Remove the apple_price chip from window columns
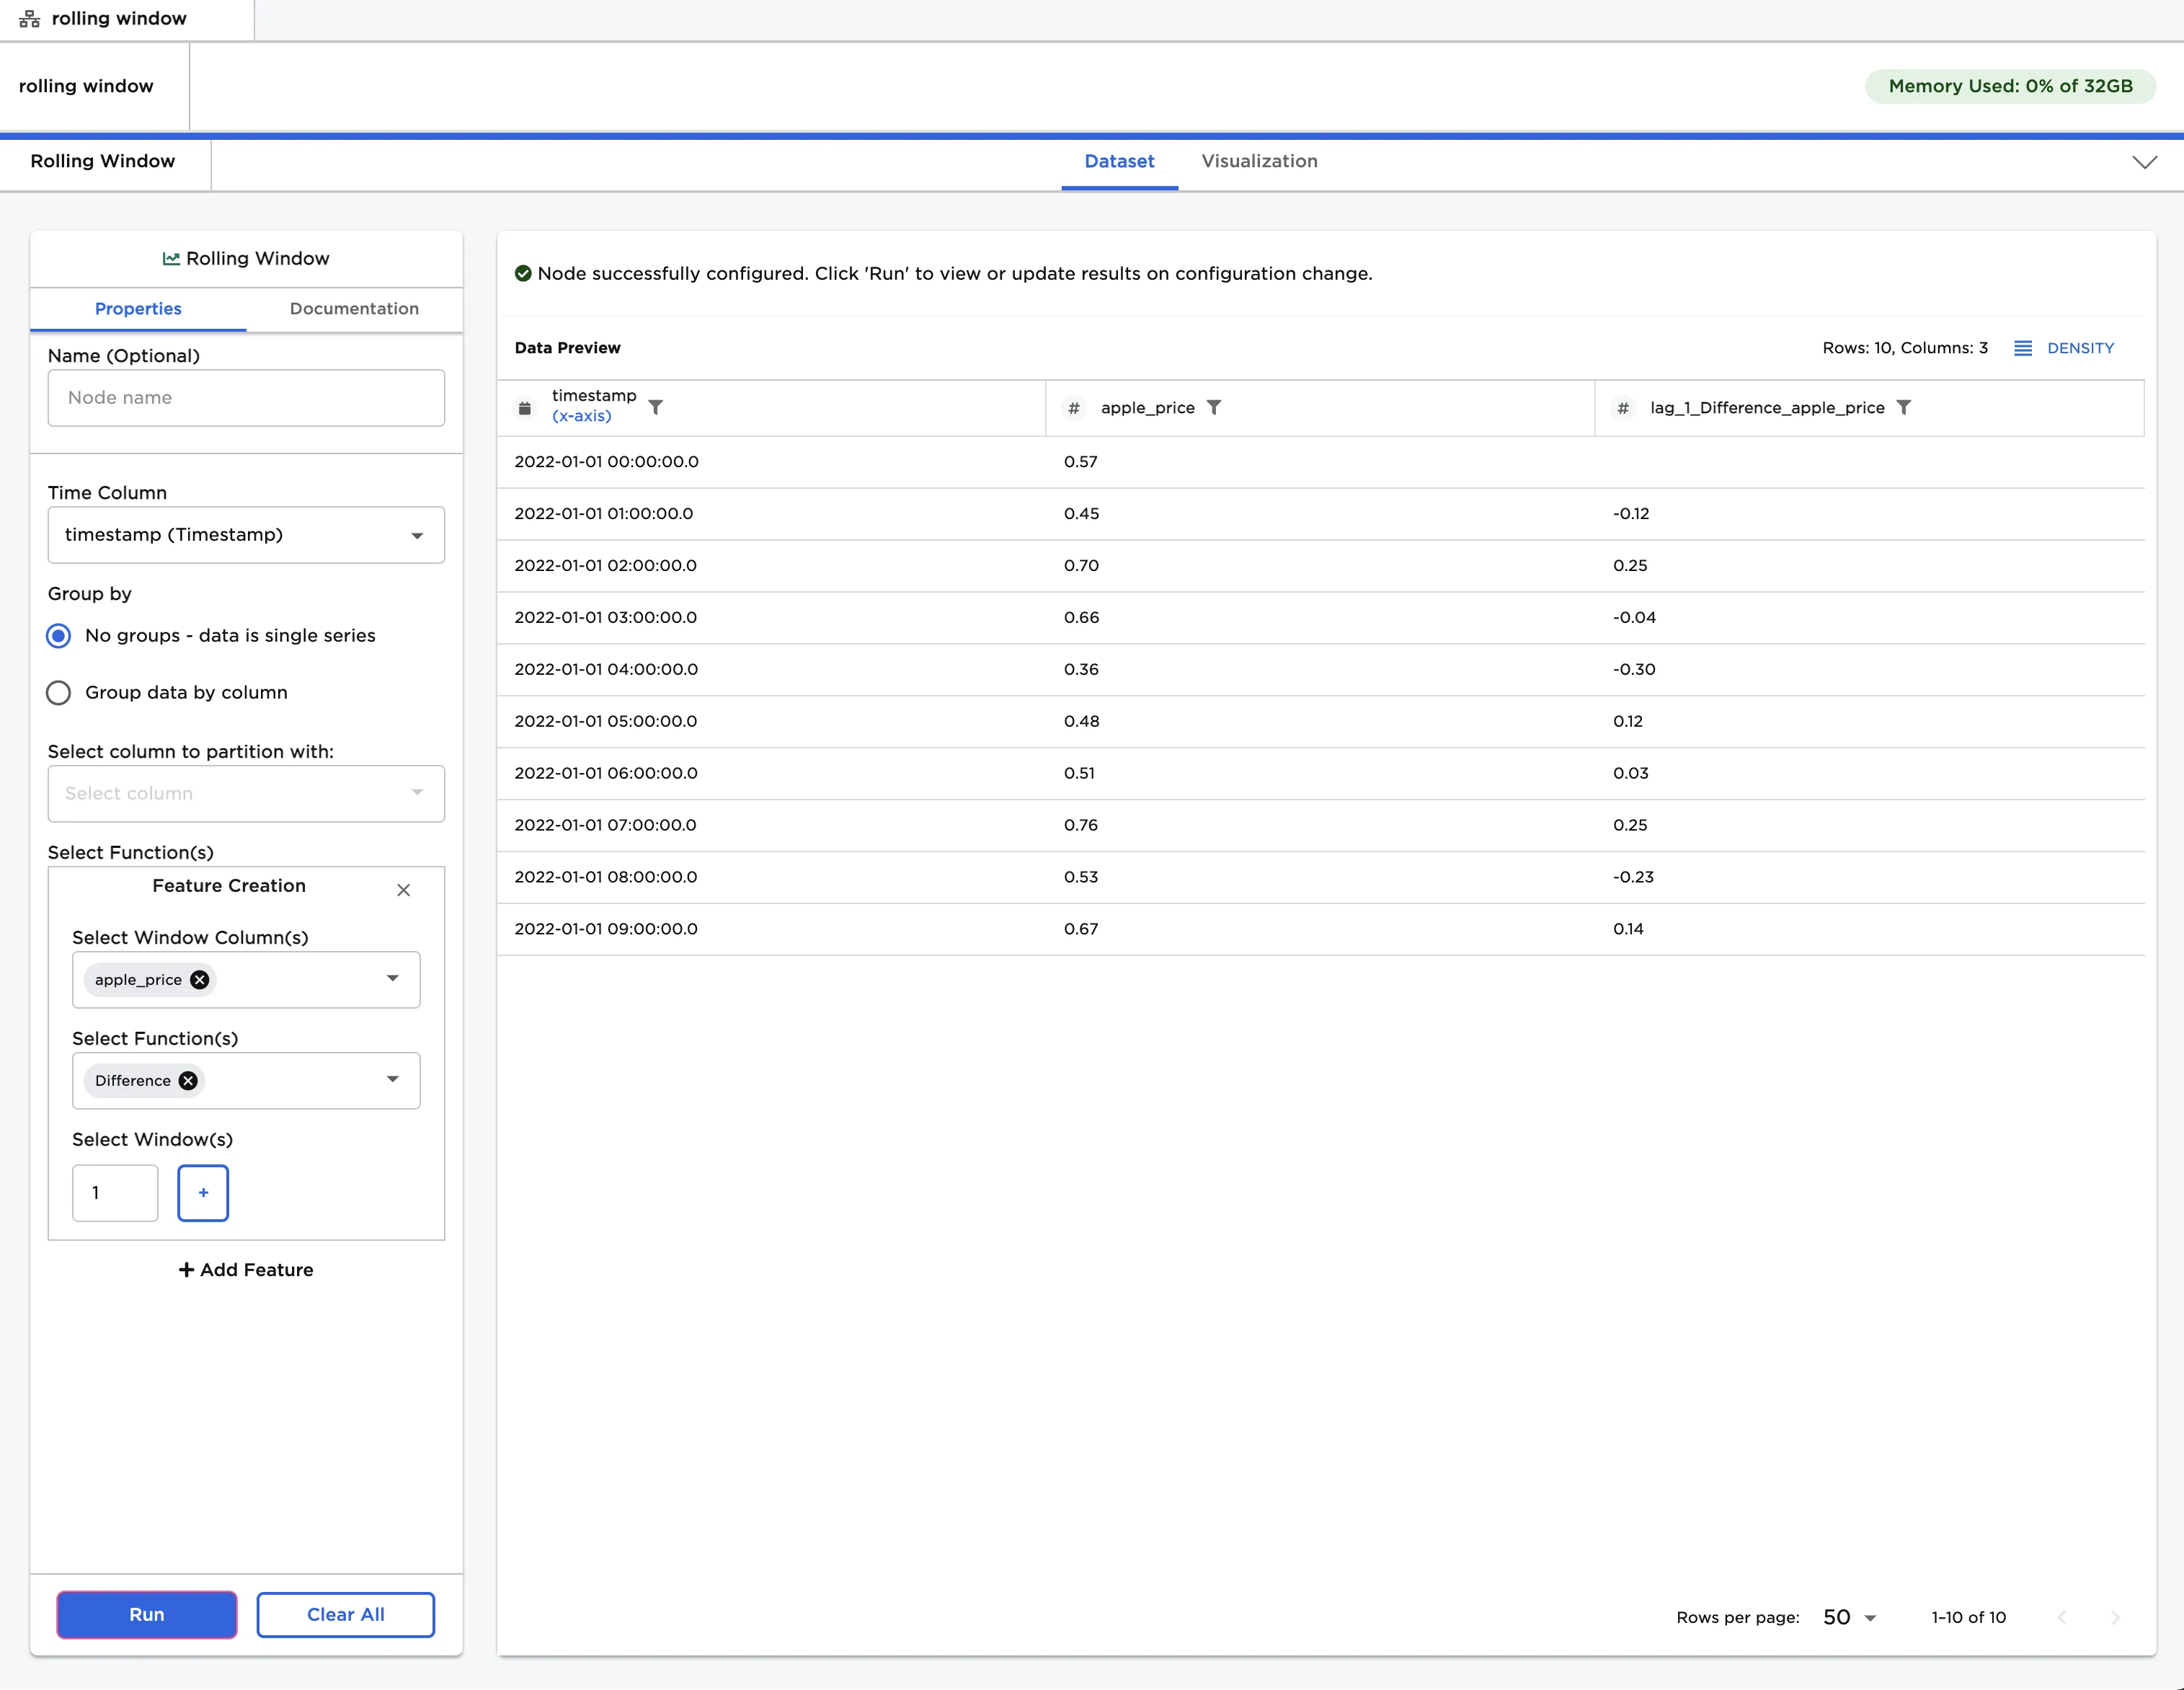Viewport: 2184px width, 1690px height. (x=200, y=980)
